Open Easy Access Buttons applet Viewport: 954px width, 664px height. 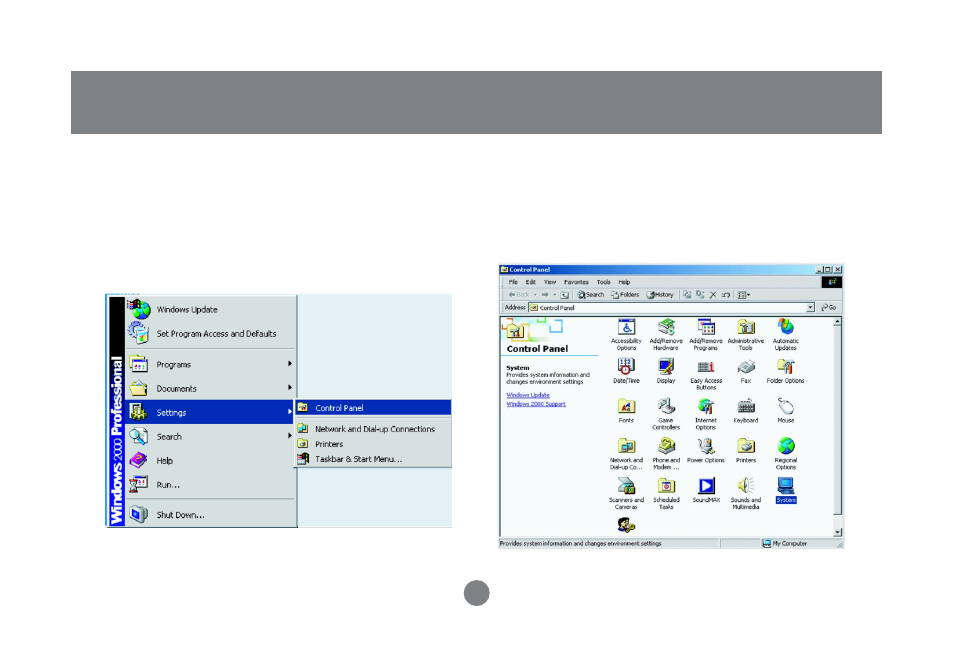(706, 374)
